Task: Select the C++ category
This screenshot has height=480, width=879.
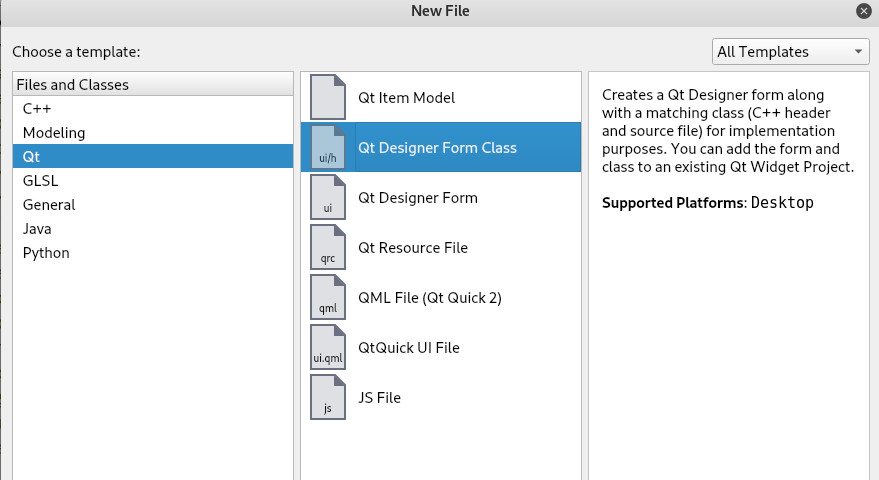Action: [153, 108]
